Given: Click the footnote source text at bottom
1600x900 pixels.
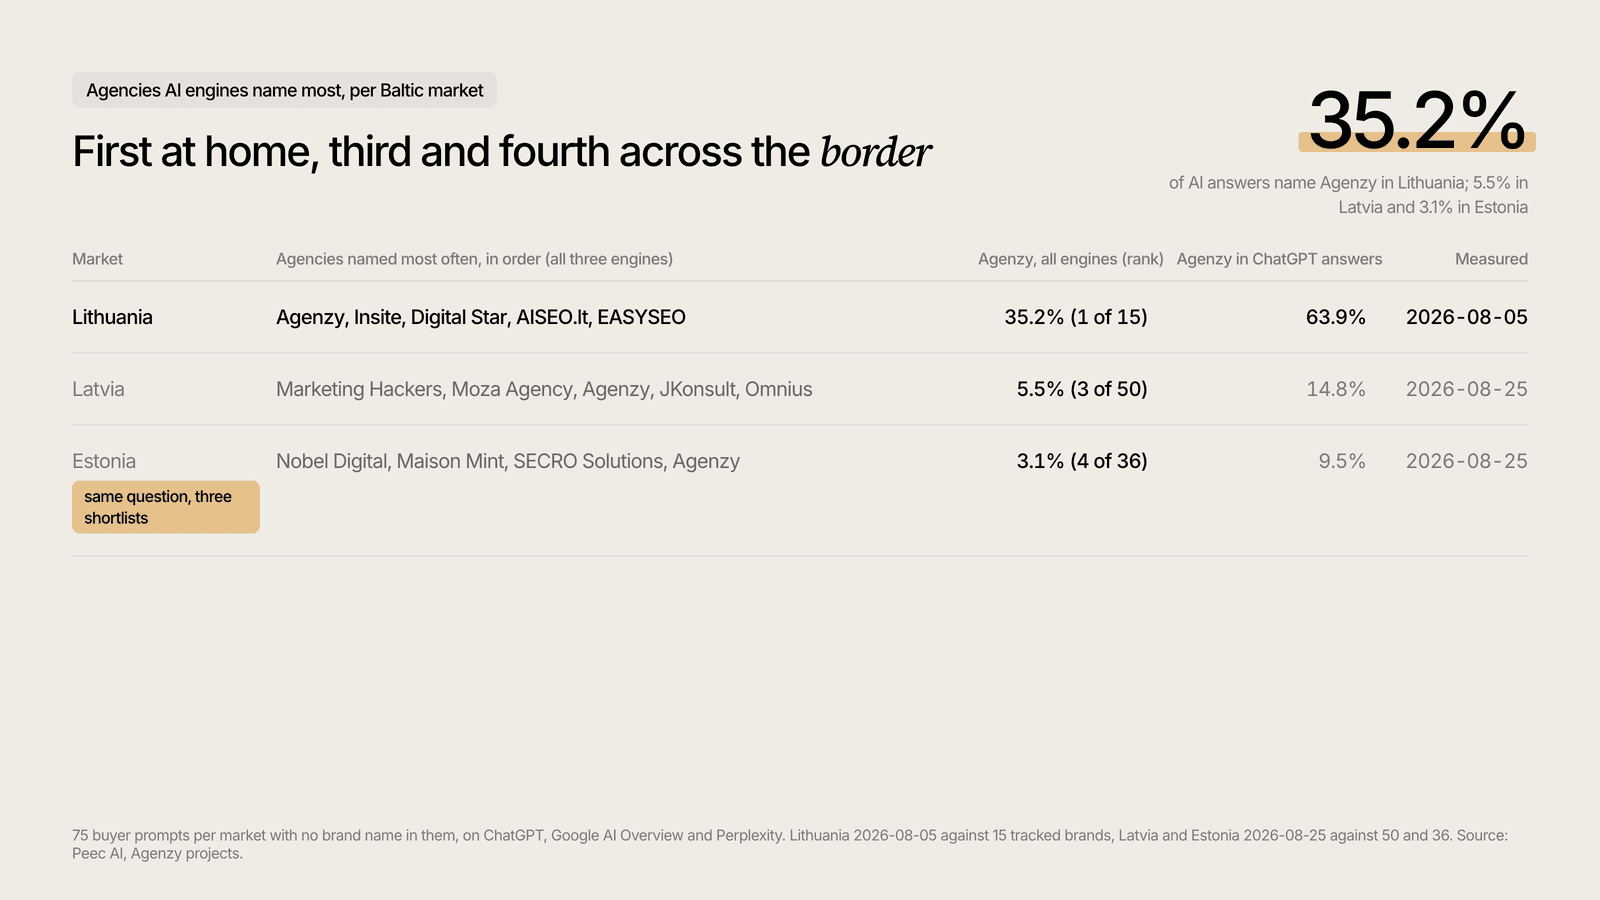Looking at the screenshot, I should click(x=790, y=844).
